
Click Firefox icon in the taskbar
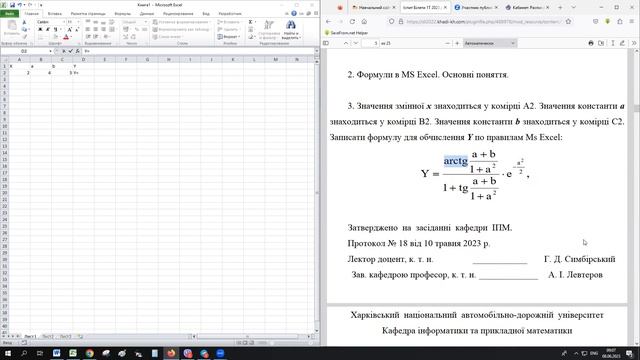pos(171,353)
